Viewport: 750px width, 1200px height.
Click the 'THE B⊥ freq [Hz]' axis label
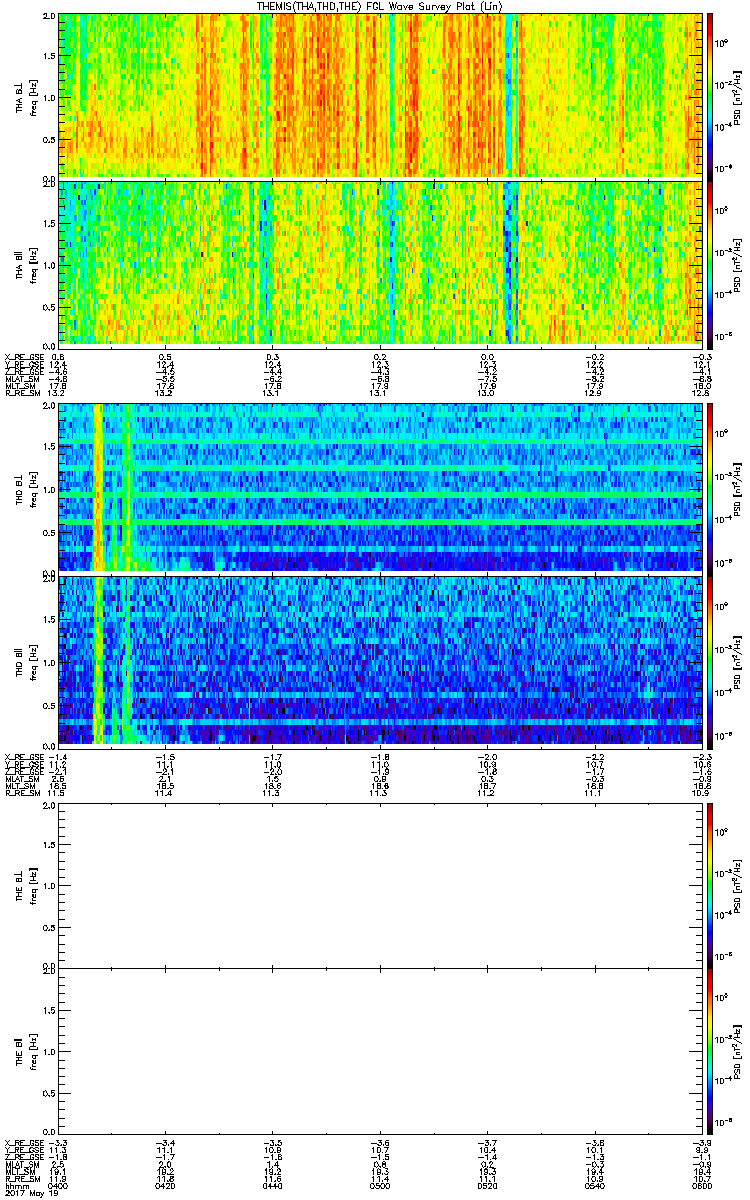[27, 885]
